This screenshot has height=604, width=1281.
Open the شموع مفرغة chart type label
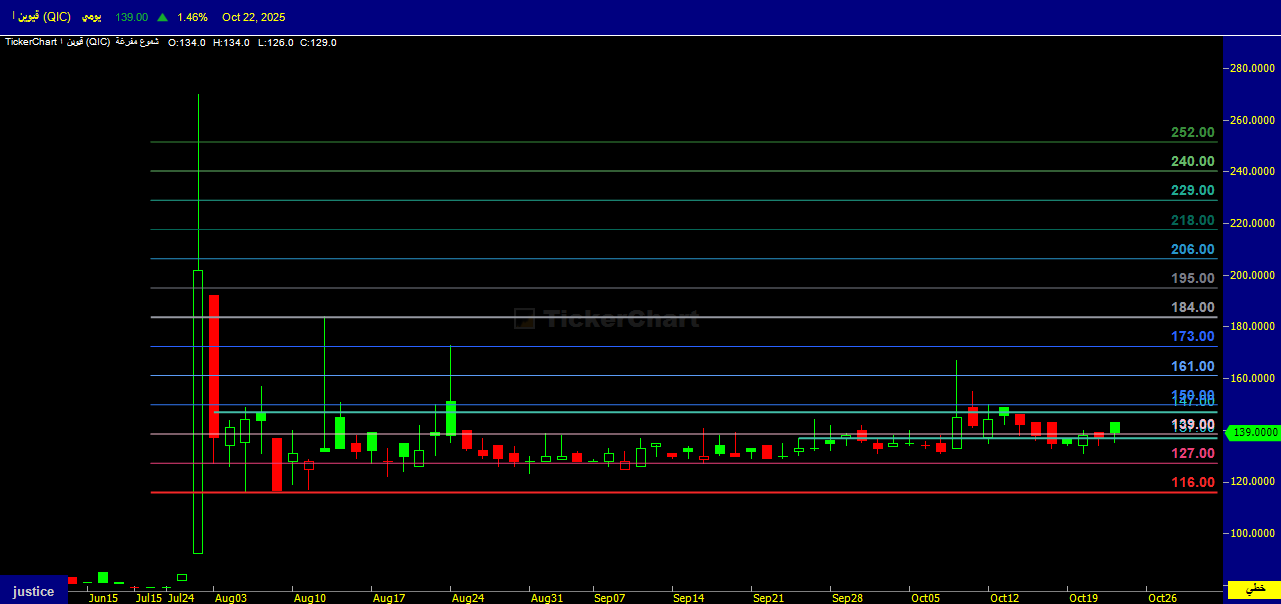138,42
